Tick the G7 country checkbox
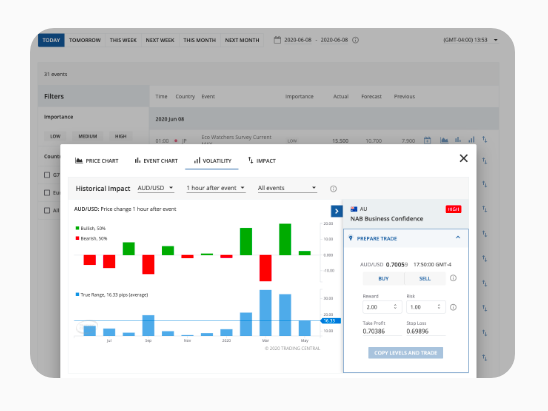 (x=47, y=175)
